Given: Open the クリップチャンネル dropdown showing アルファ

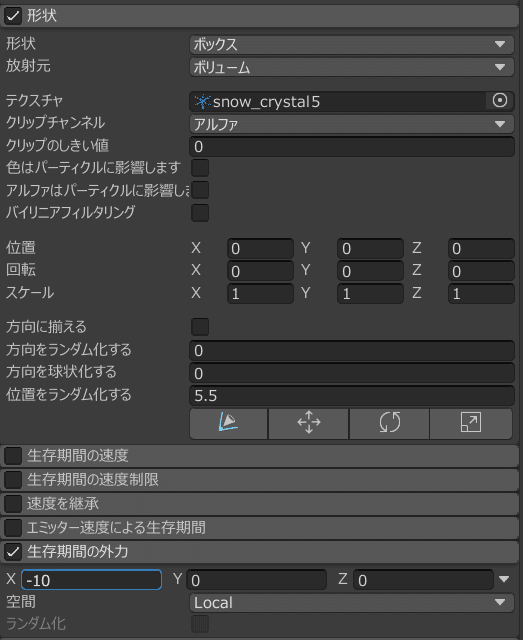Looking at the screenshot, I should click(352, 124).
